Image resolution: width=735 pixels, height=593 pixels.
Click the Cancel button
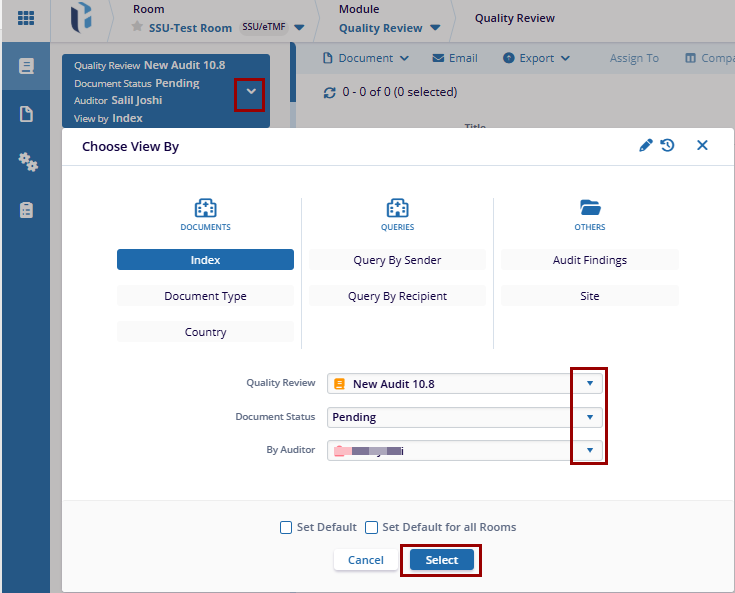click(365, 560)
